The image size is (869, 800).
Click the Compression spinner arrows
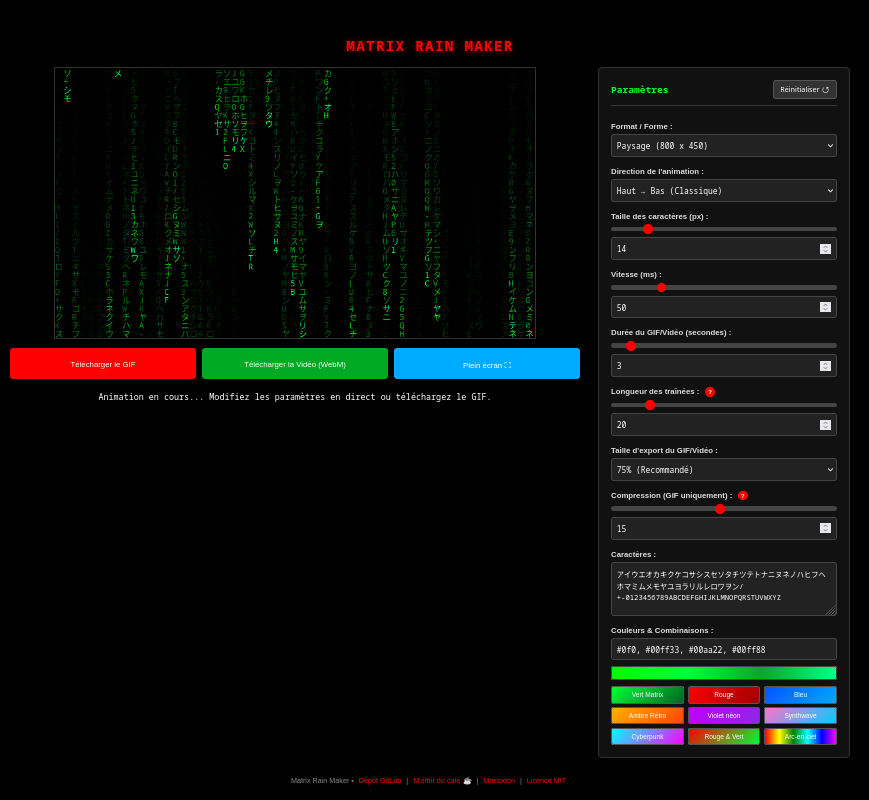(825, 528)
